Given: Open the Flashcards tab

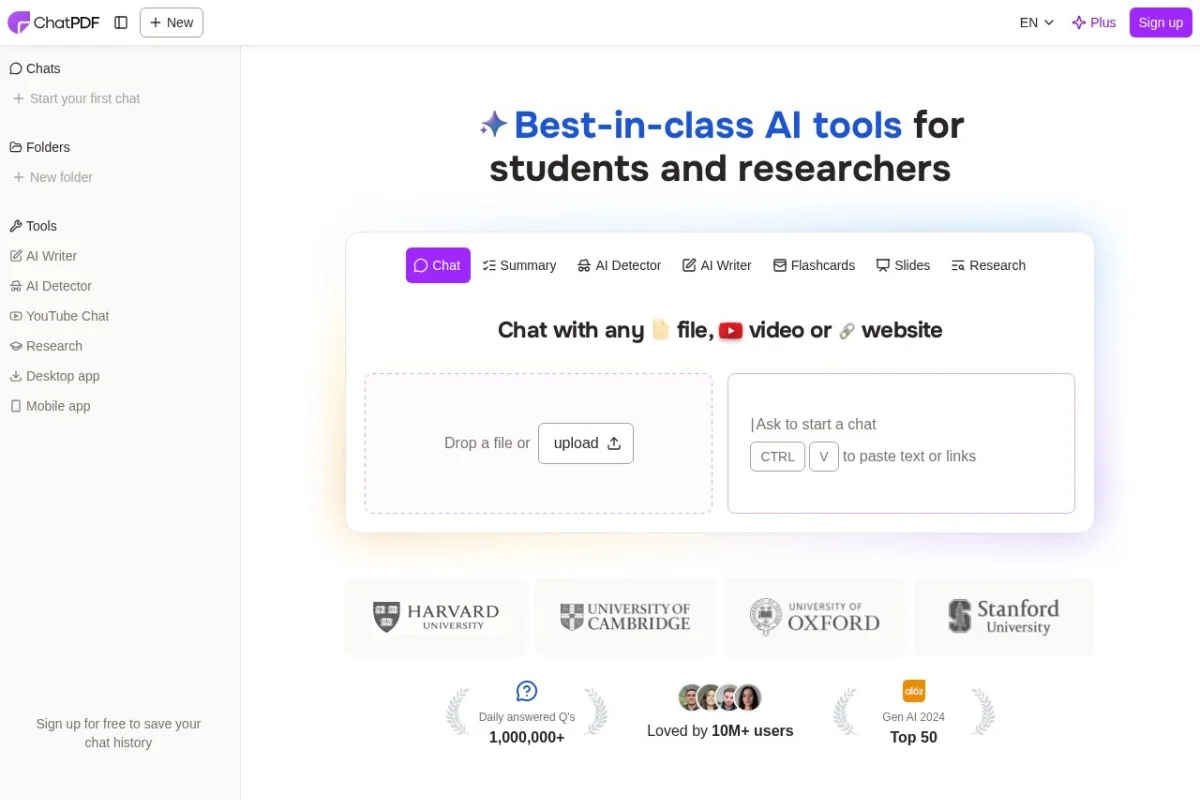Looking at the screenshot, I should click(x=814, y=265).
